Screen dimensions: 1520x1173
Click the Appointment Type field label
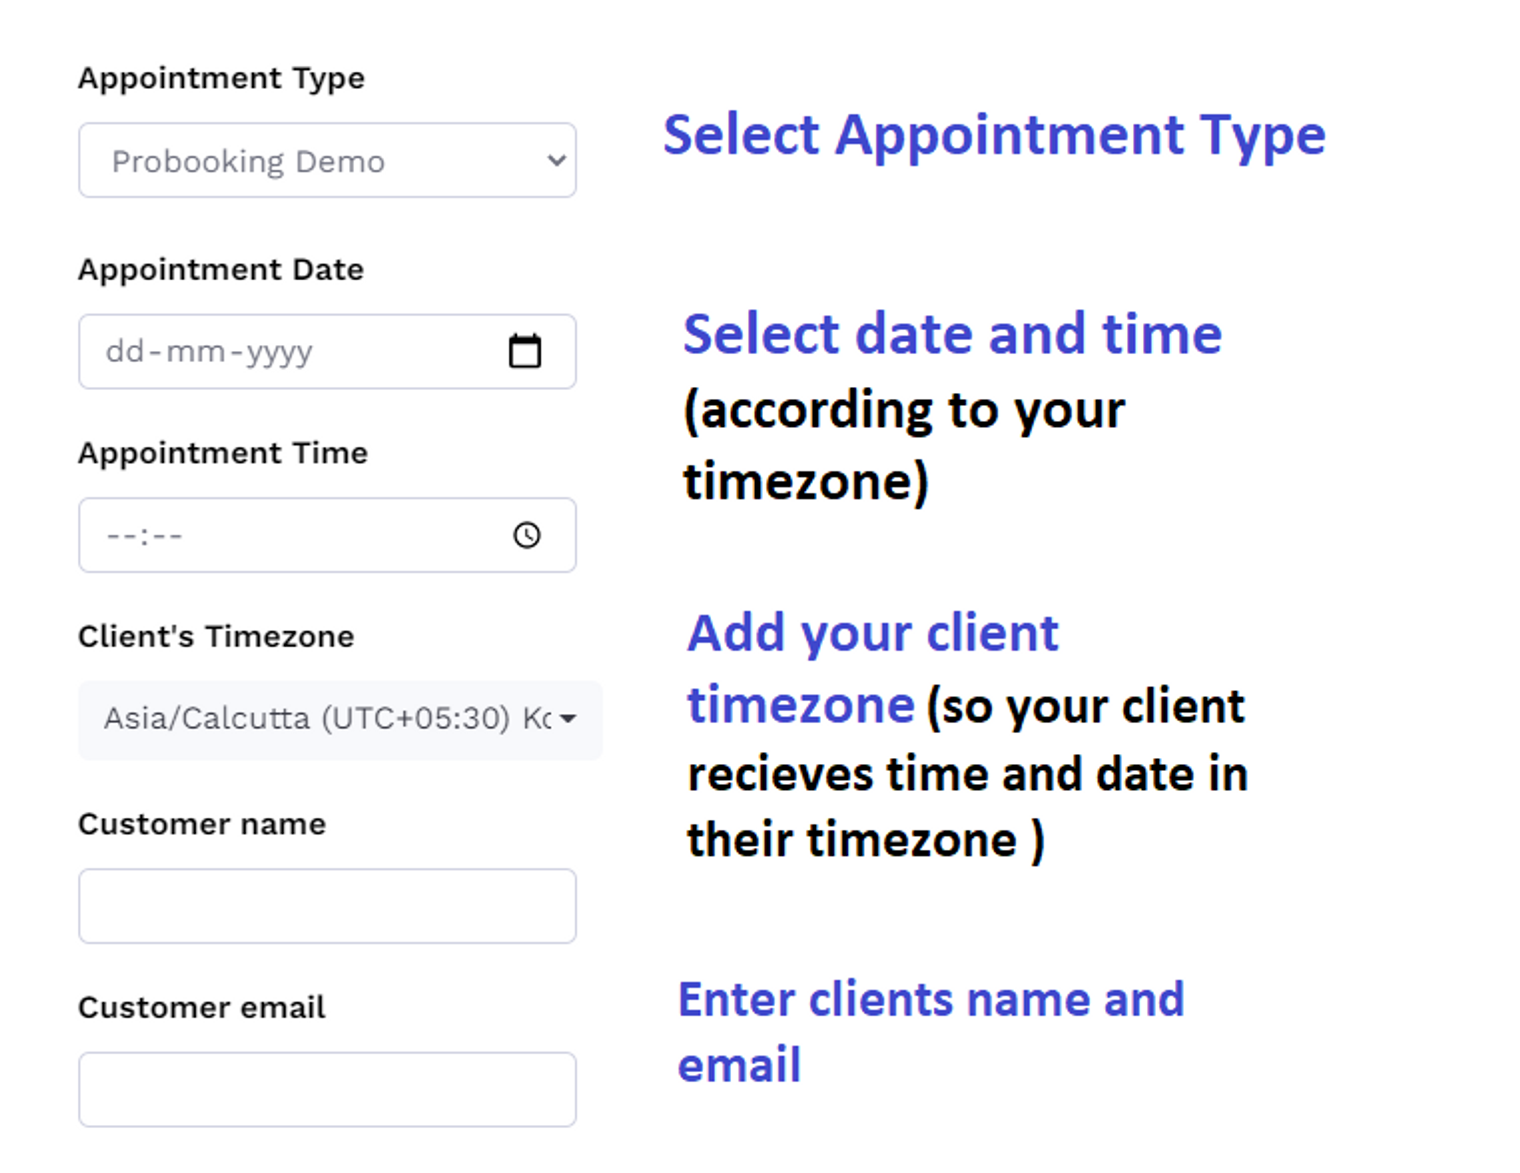pyautogui.click(x=221, y=78)
